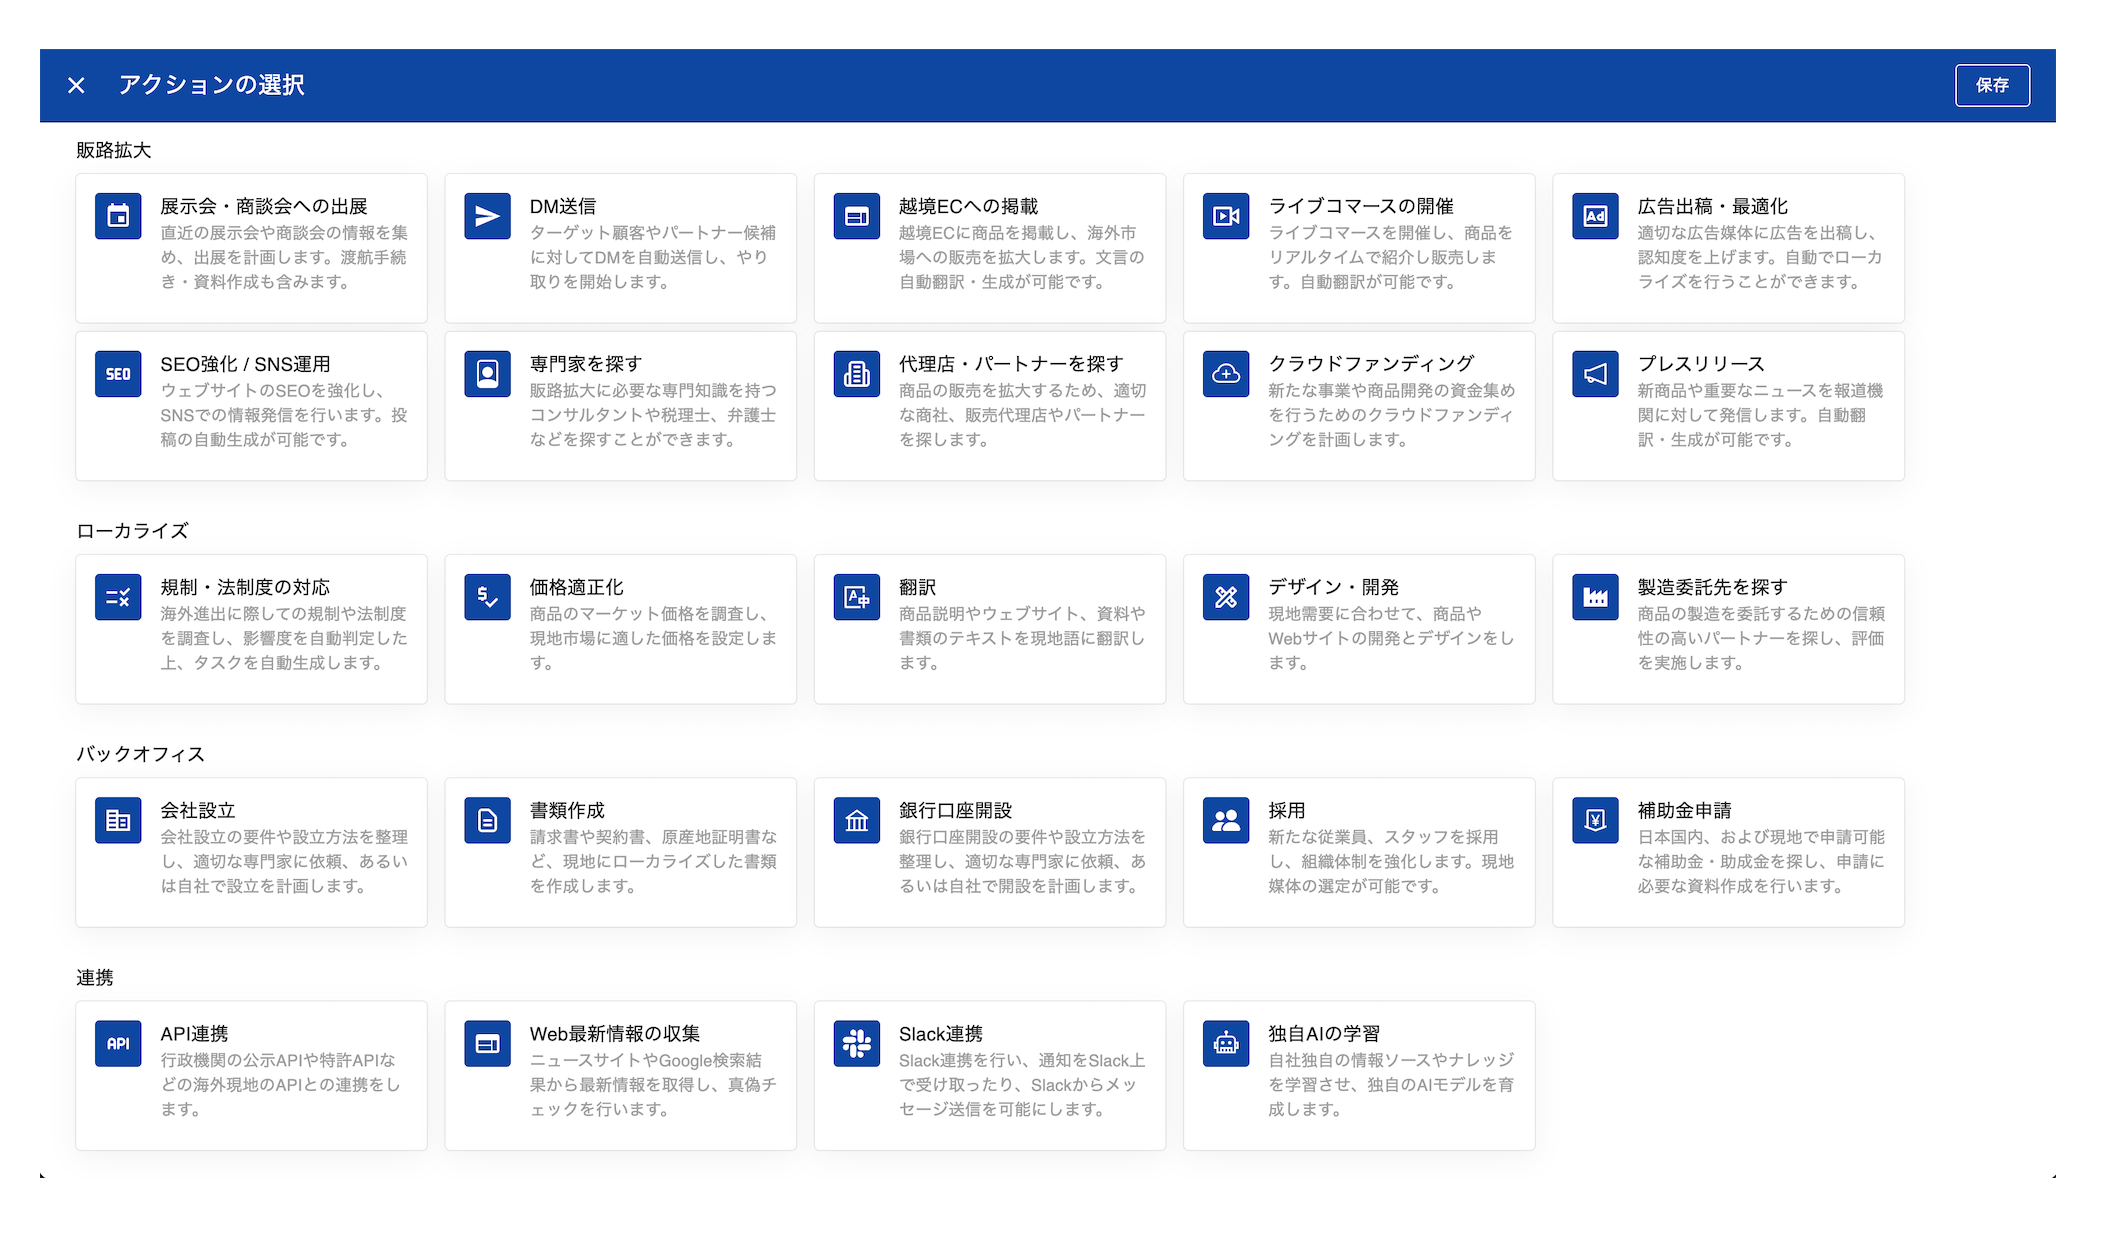
Task: Click the SEO icon
Action: (x=118, y=374)
